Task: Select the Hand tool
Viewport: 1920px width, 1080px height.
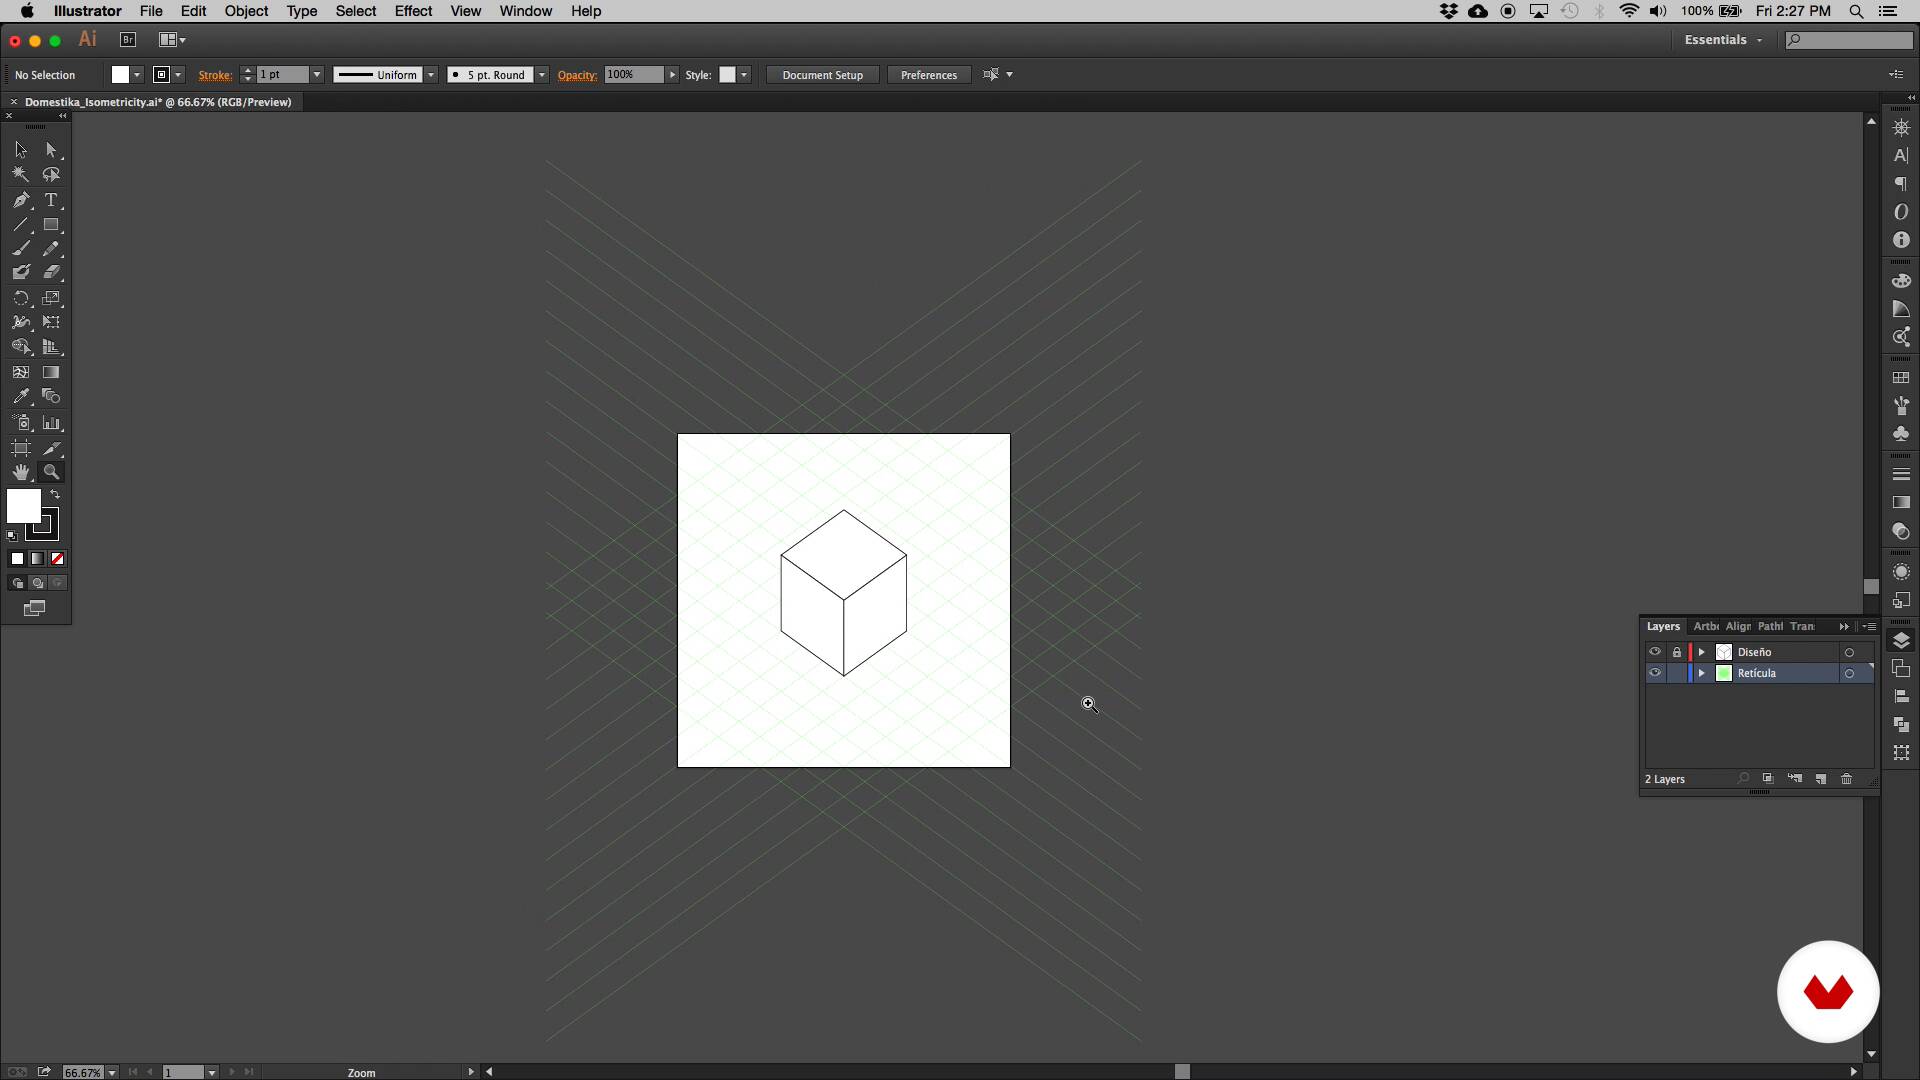Action: point(21,472)
